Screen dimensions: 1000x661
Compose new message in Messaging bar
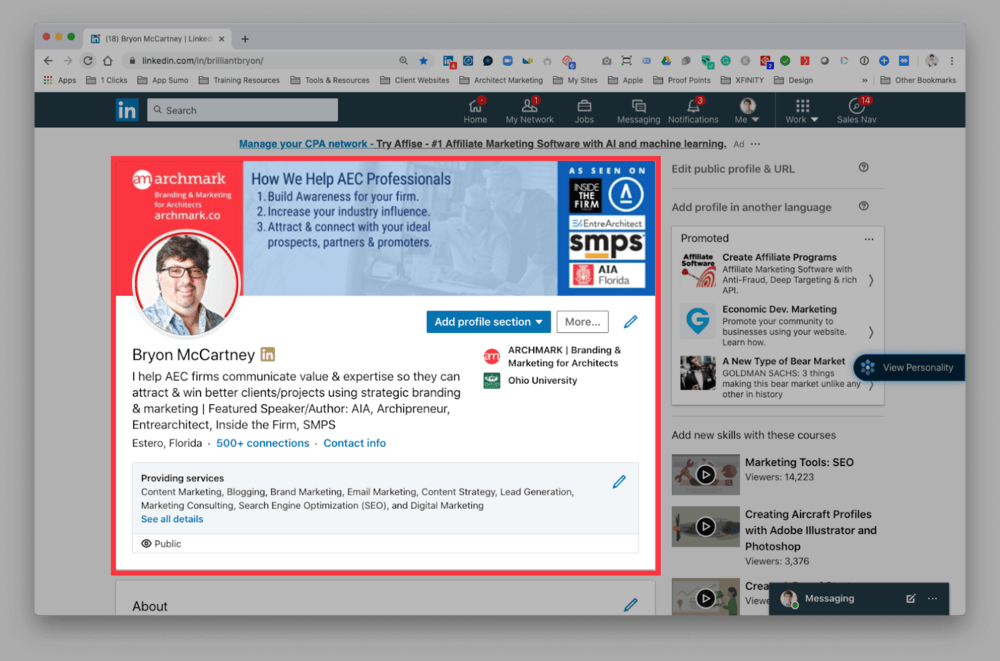[x=910, y=598]
